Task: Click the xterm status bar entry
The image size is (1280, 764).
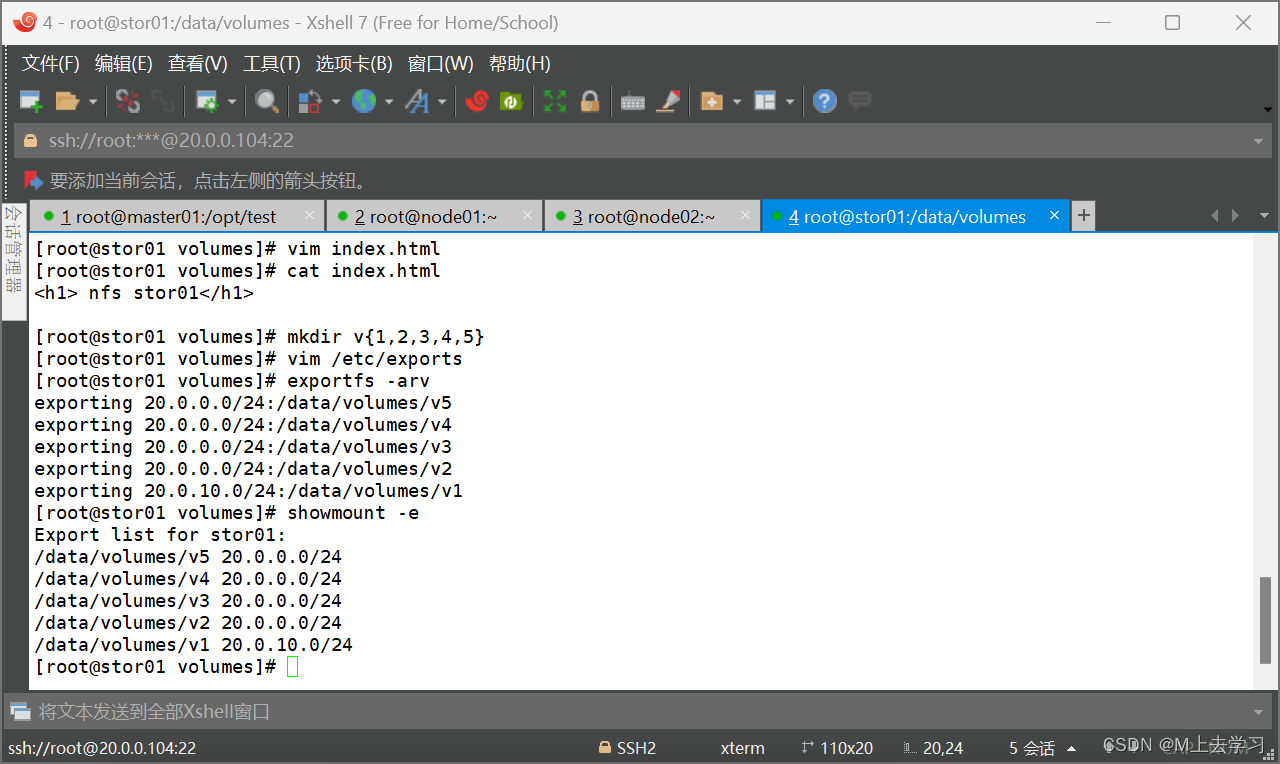Action: tap(742, 748)
